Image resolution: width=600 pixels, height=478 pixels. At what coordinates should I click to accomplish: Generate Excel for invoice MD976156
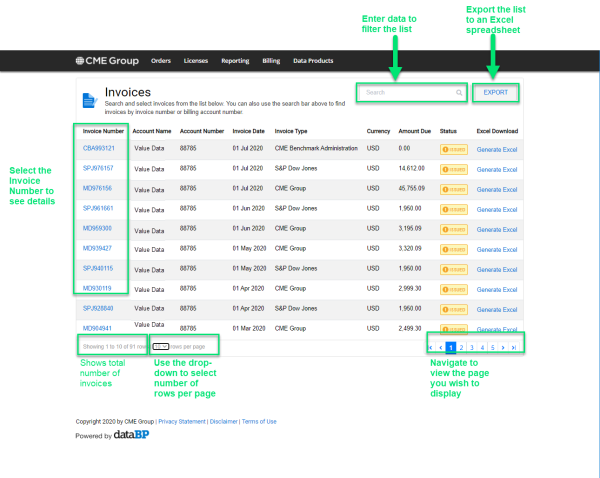click(x=497, y=188)
